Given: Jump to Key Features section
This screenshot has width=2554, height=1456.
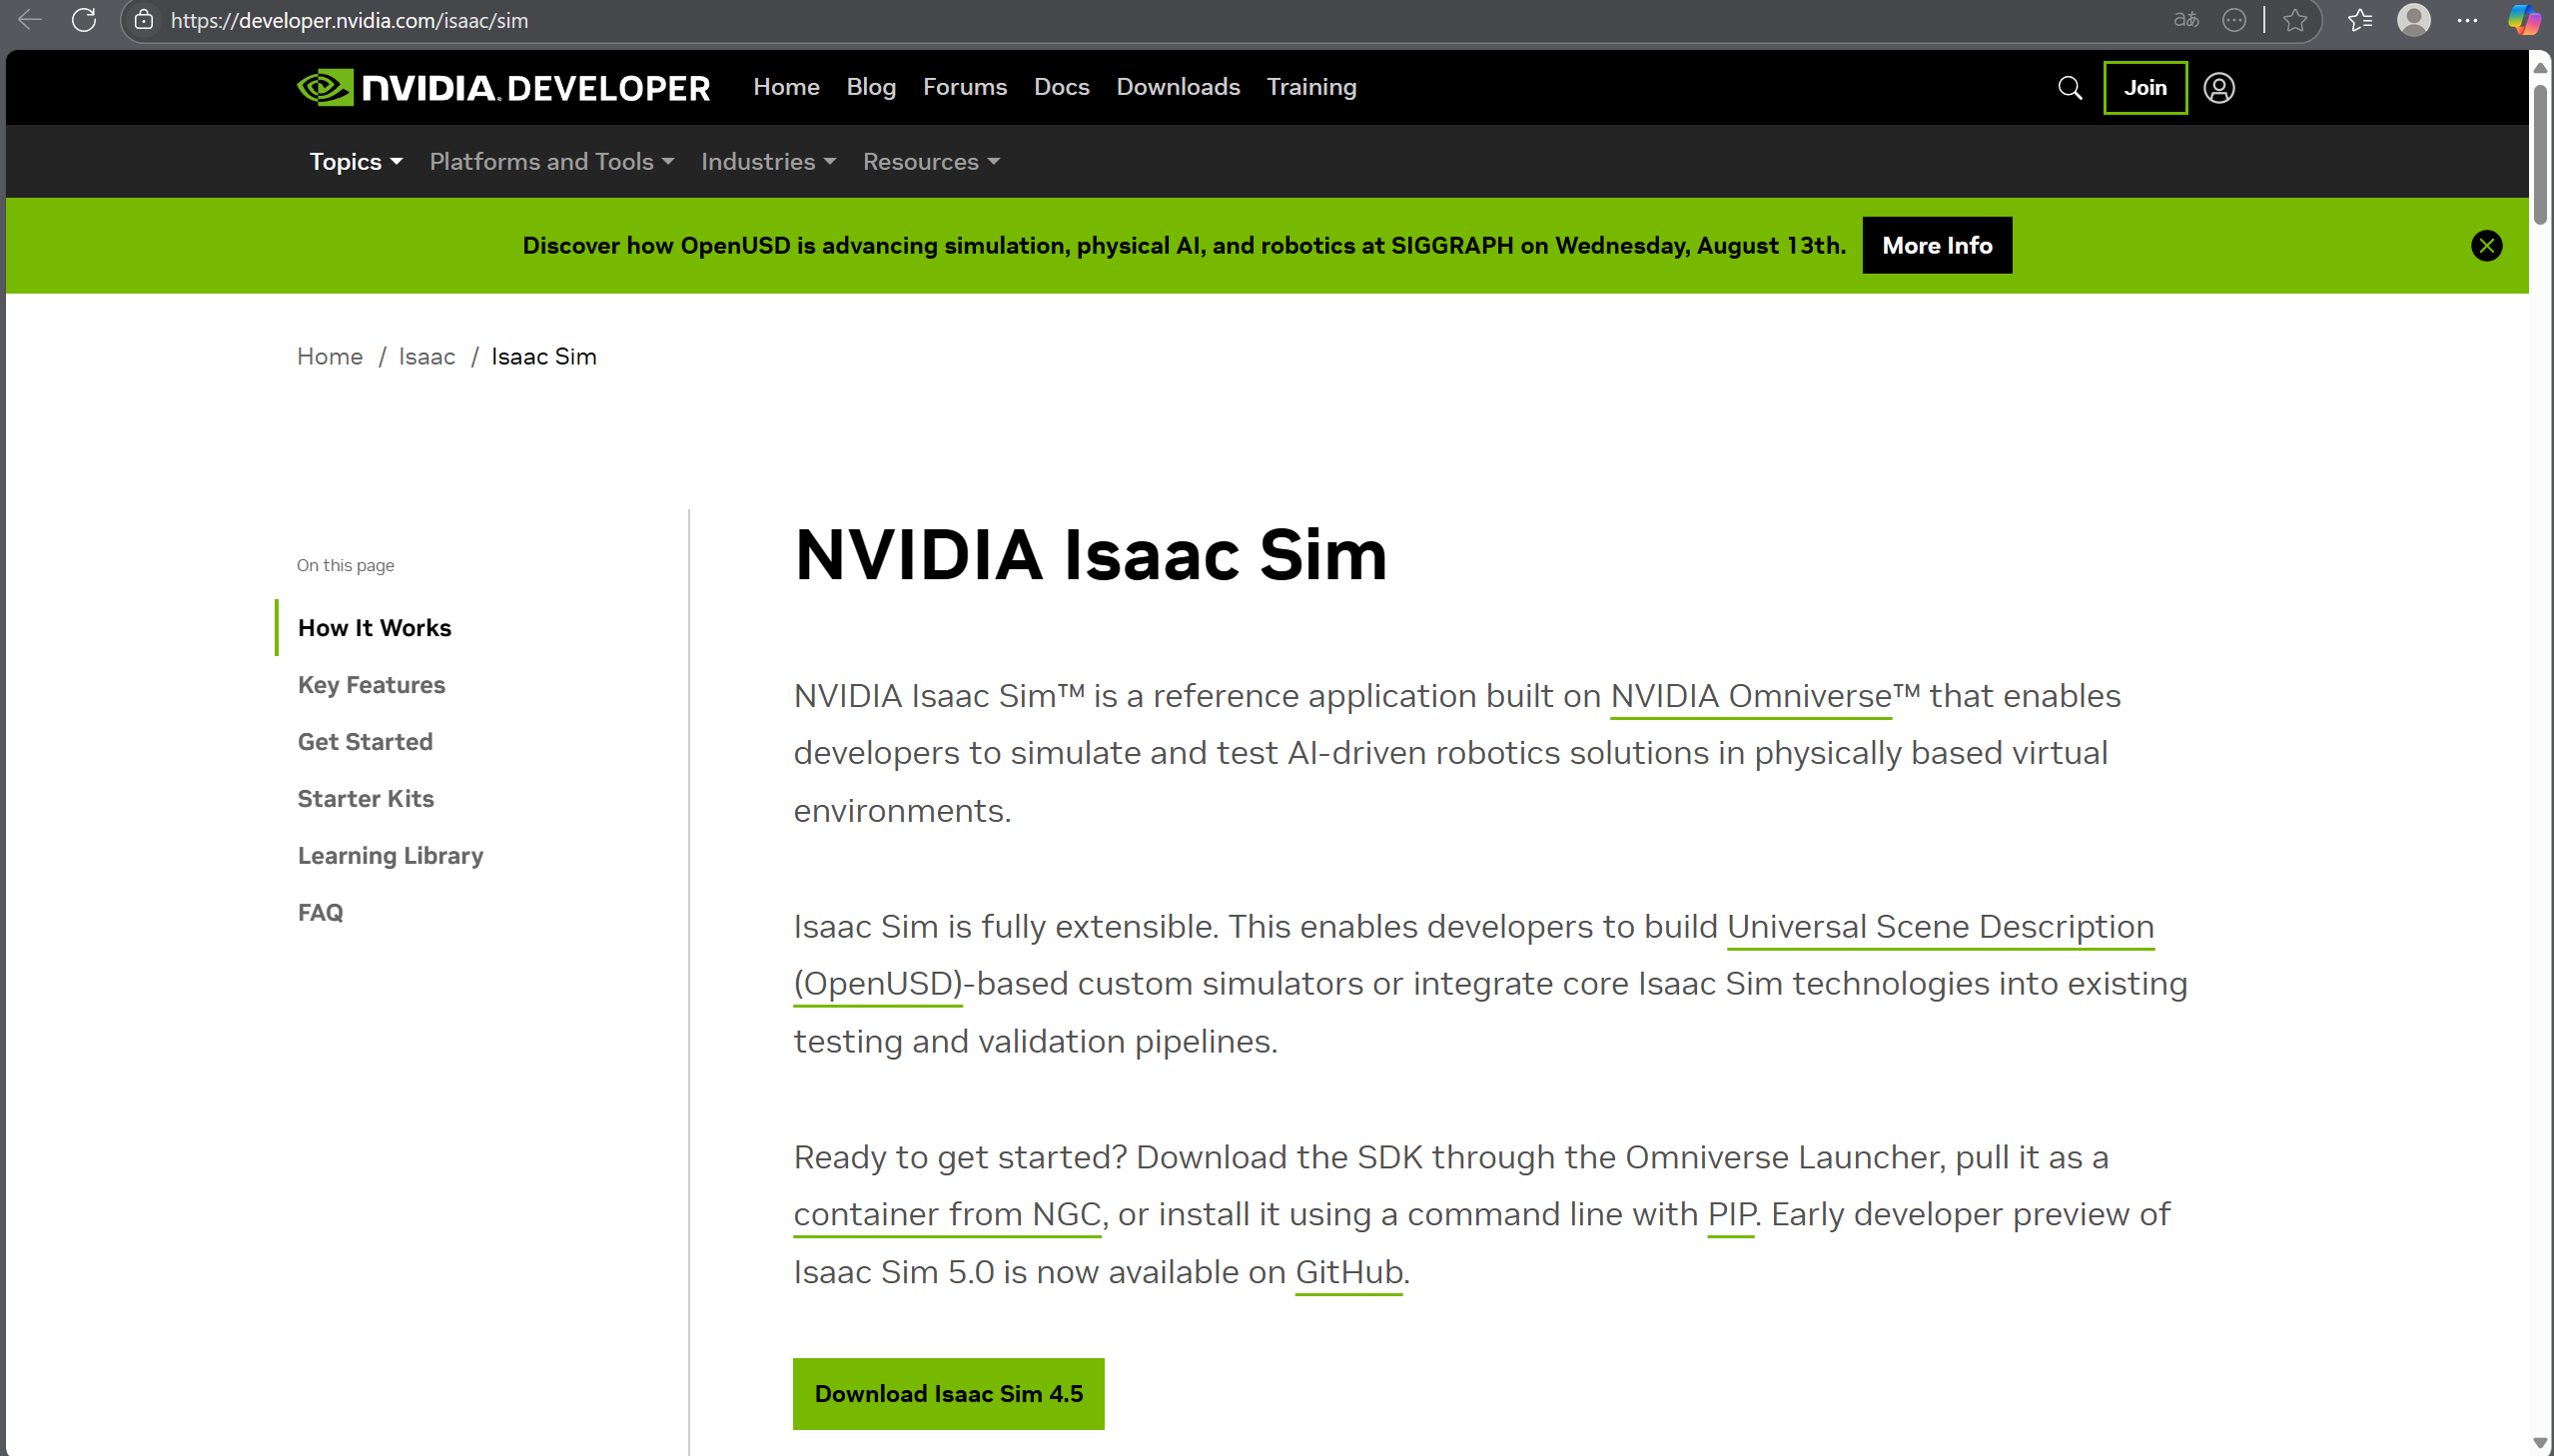Looking at the screenshot, I should click(x=372, y=685).
